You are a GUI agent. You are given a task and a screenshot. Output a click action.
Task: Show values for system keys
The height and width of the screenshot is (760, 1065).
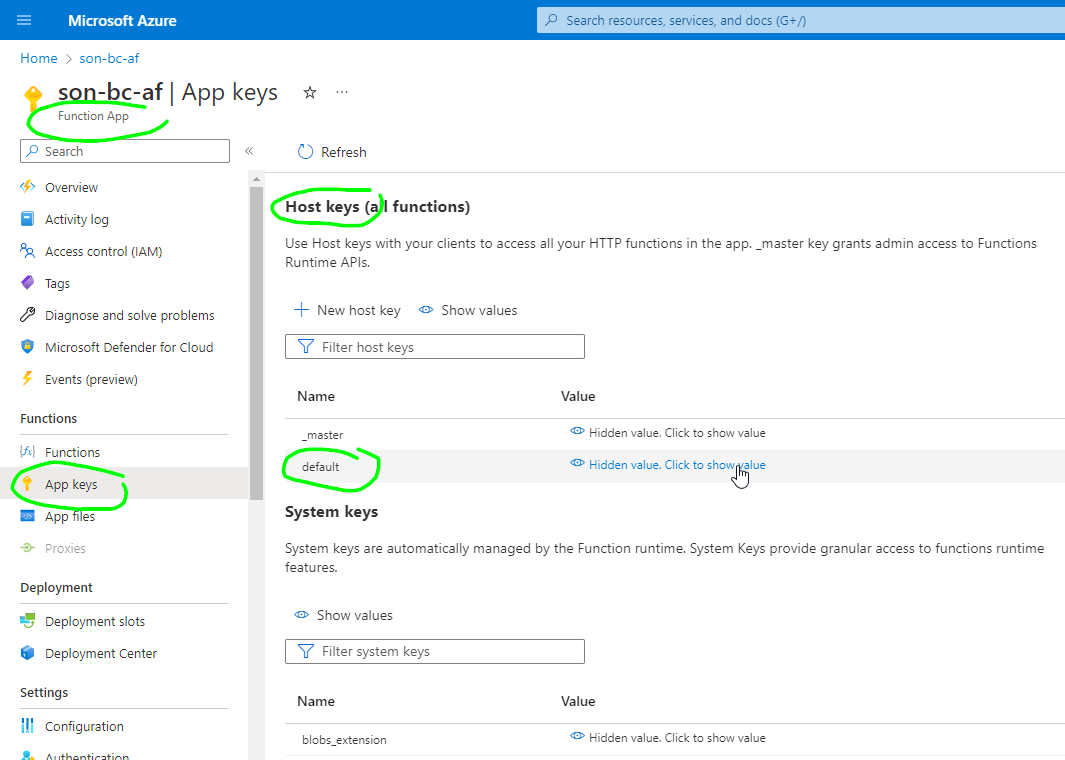pyautogui.click(x=343, y=615)
